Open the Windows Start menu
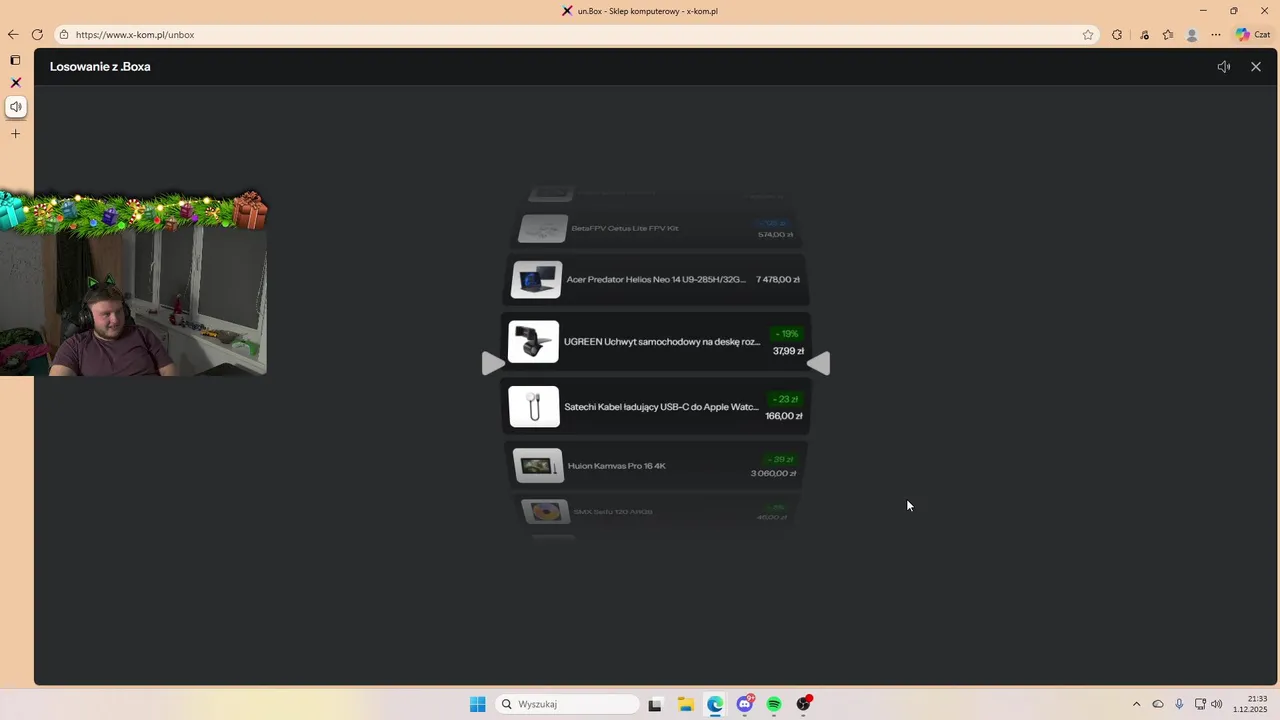1280x720 pixels. pyautogui.click(x=478, y=704)
